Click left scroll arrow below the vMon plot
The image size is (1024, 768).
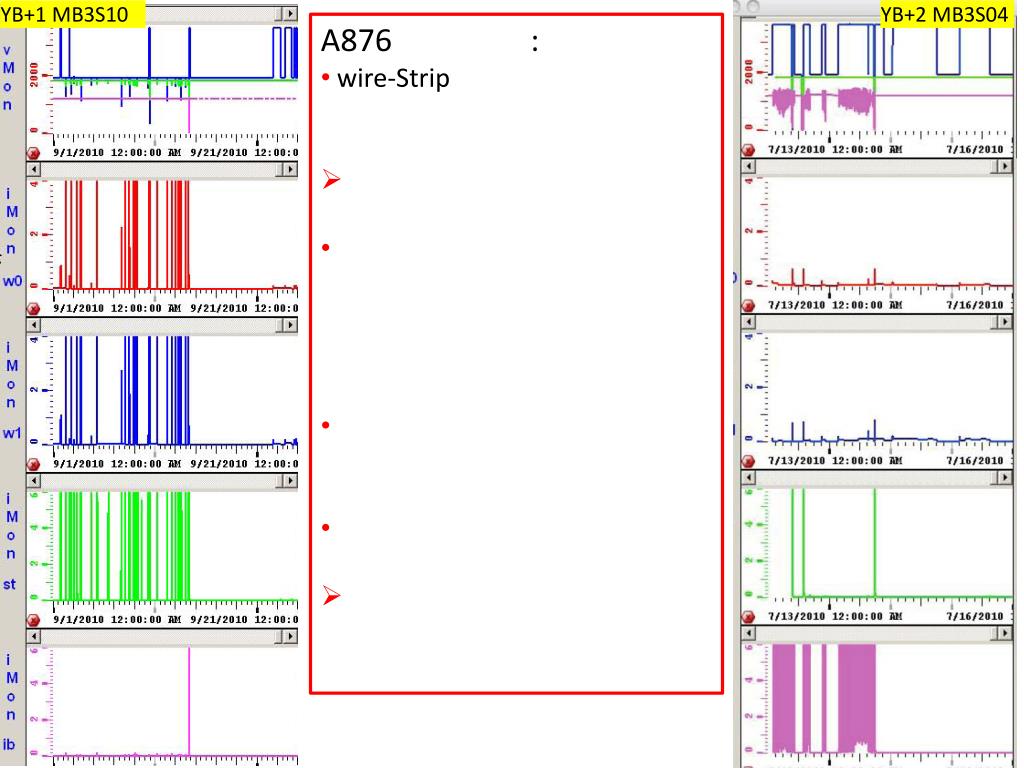[x=34, y=169]
